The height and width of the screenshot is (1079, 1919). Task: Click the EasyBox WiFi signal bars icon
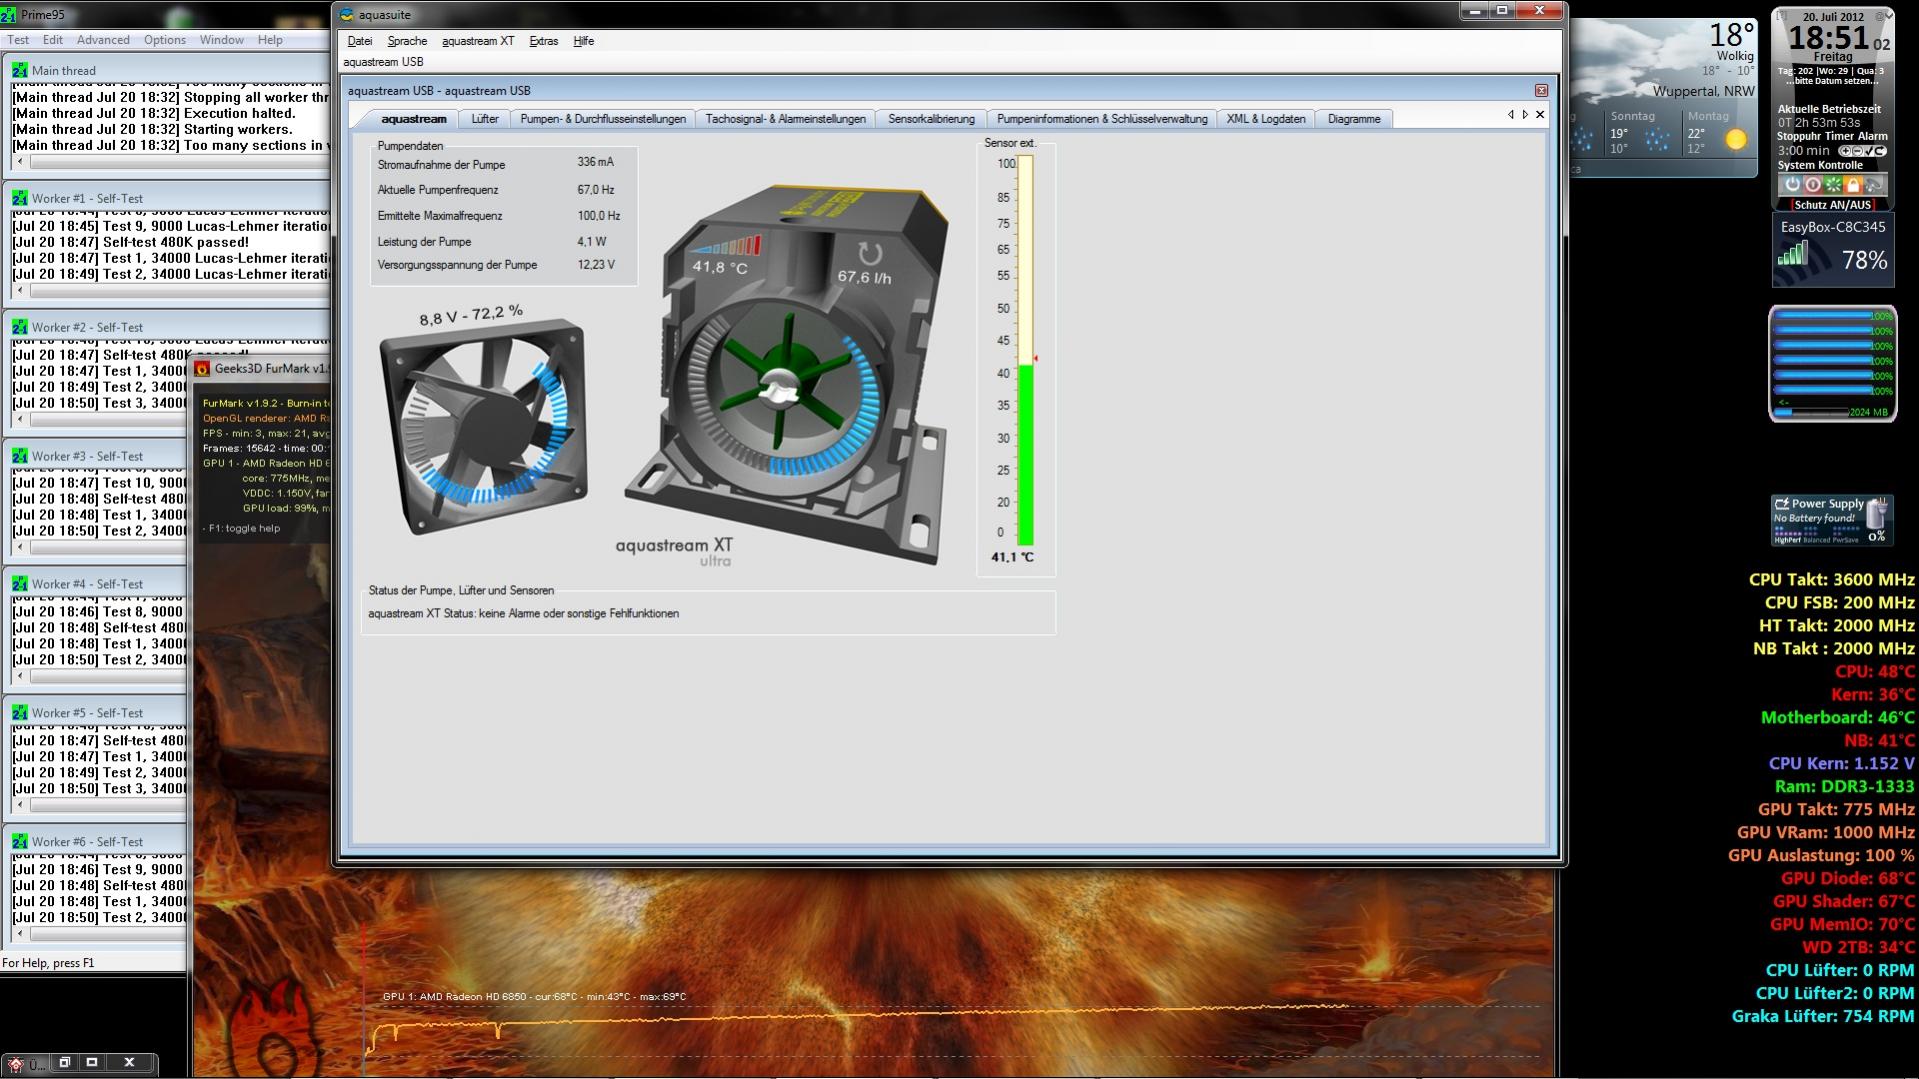[x=1792, y=255]
